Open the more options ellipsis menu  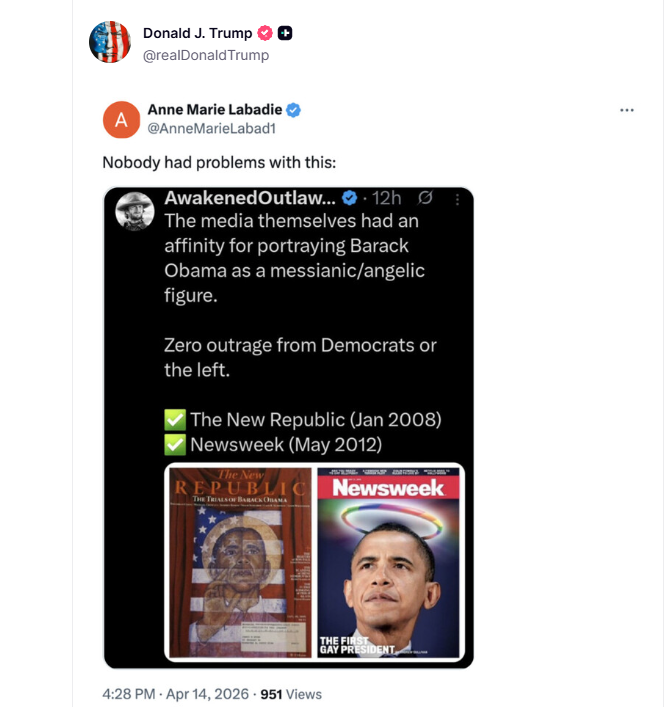[x=627, y=110]
